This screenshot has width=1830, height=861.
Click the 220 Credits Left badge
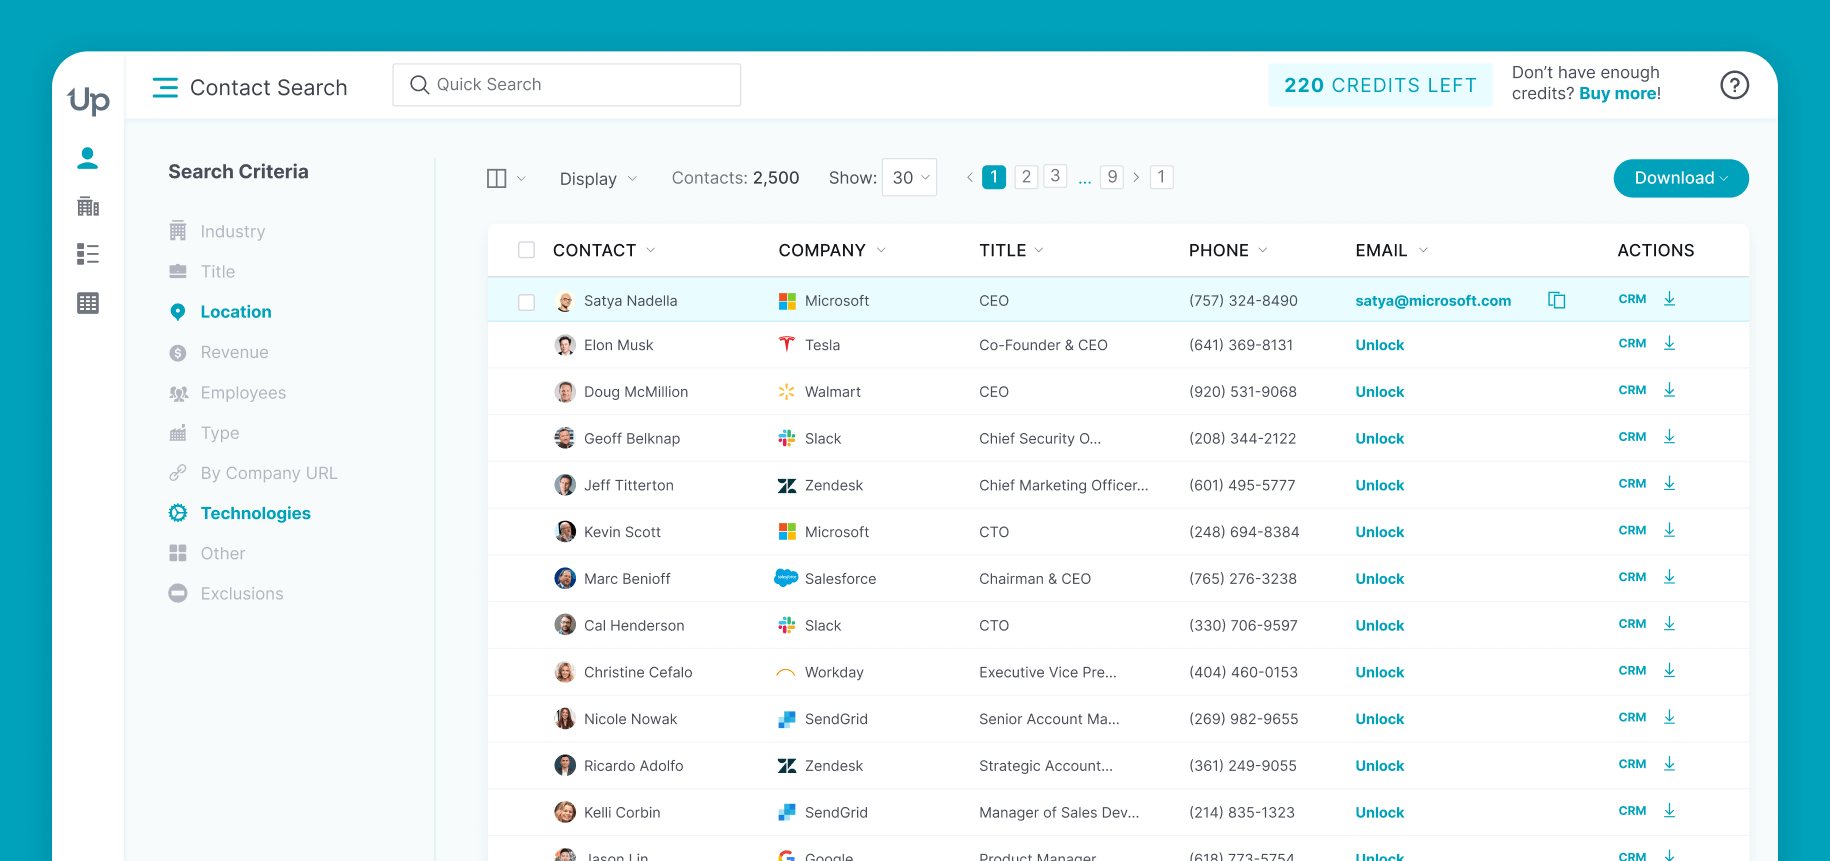click(x=1380, y=85)
